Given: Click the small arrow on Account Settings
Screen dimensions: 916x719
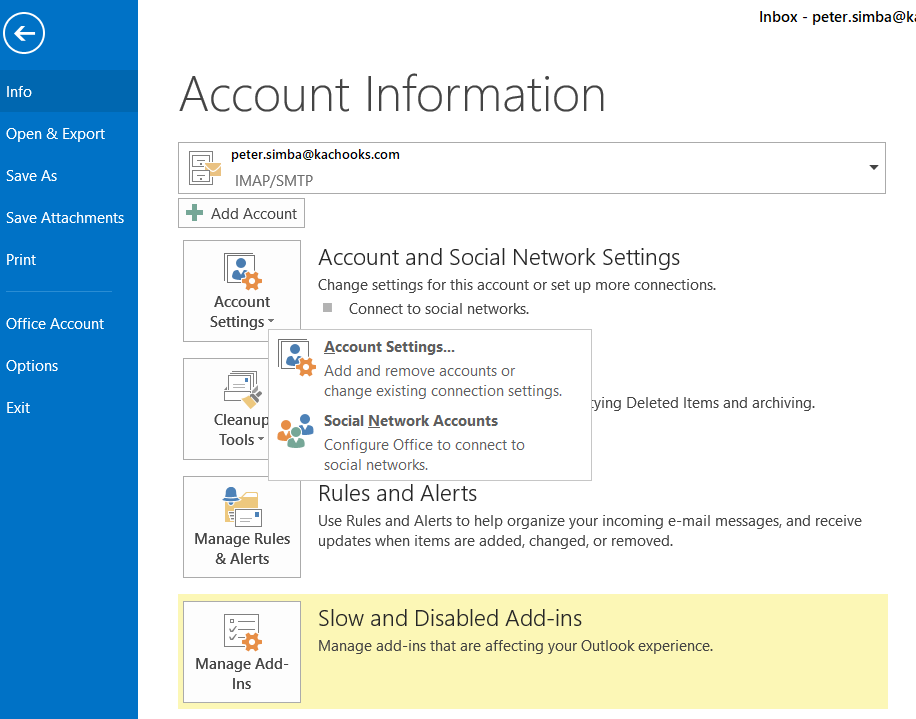Looking at the screenshot, I should pyautogui.click(x=270, y=321).
